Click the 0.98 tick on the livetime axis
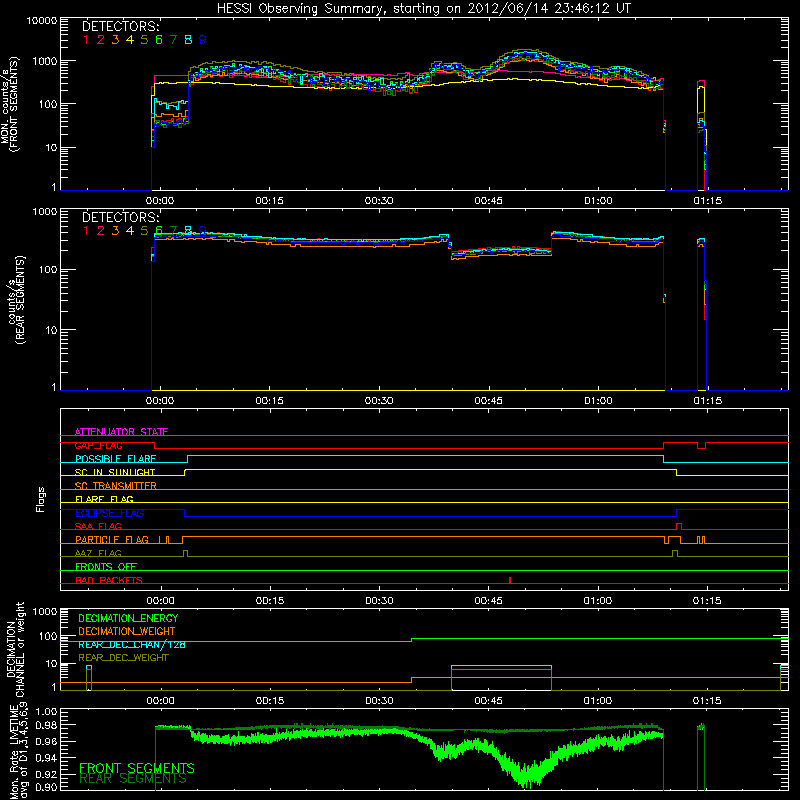 click(x=46, y=725)
